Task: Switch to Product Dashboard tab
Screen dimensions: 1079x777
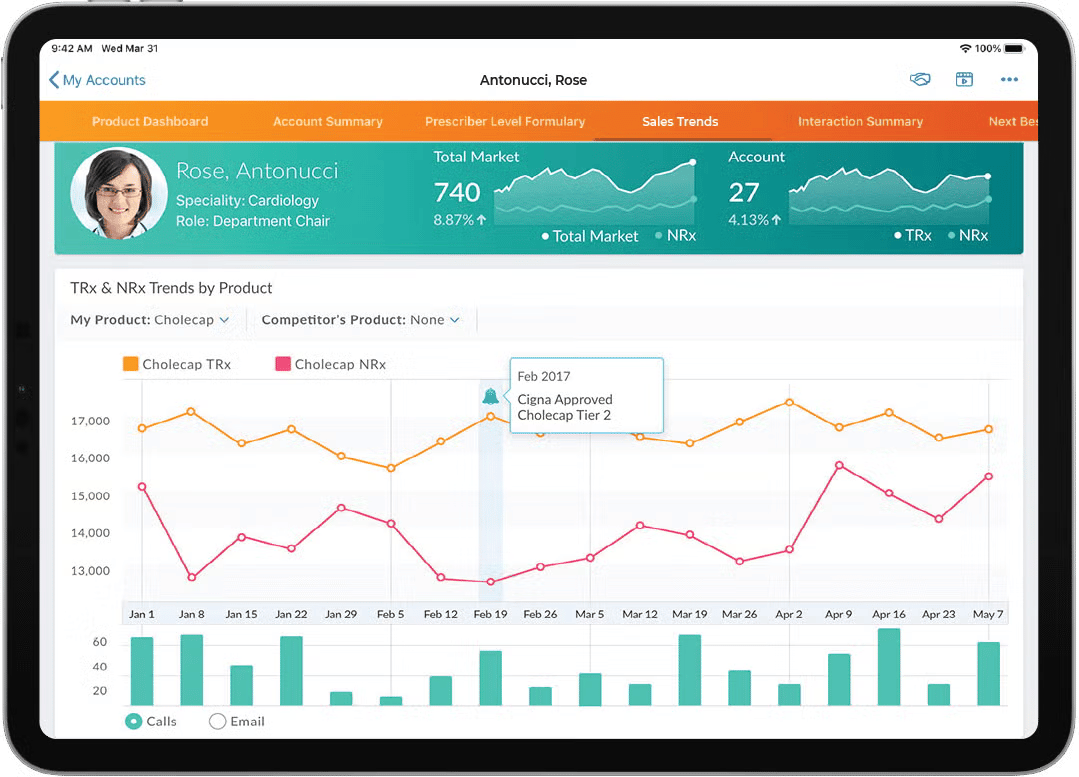Action: pos(150,121)
